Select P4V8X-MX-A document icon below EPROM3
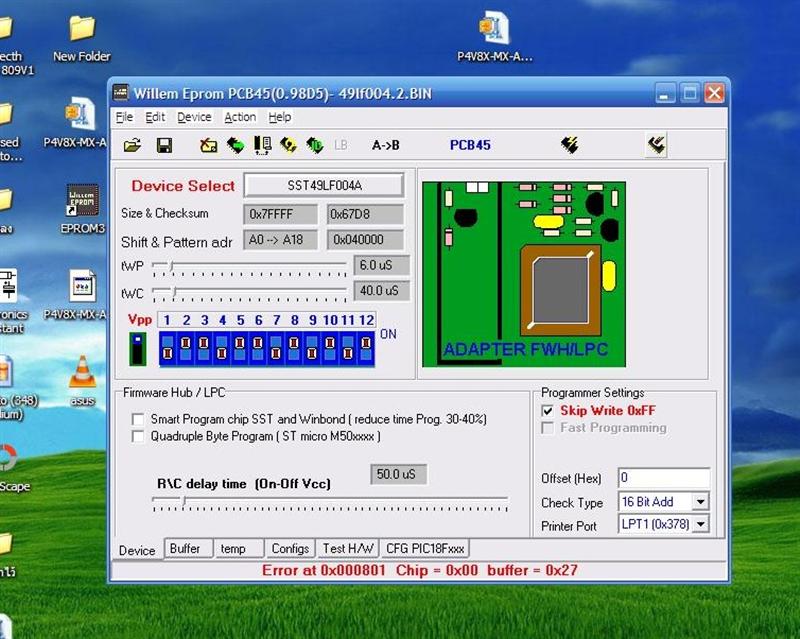 coord(77,295)
